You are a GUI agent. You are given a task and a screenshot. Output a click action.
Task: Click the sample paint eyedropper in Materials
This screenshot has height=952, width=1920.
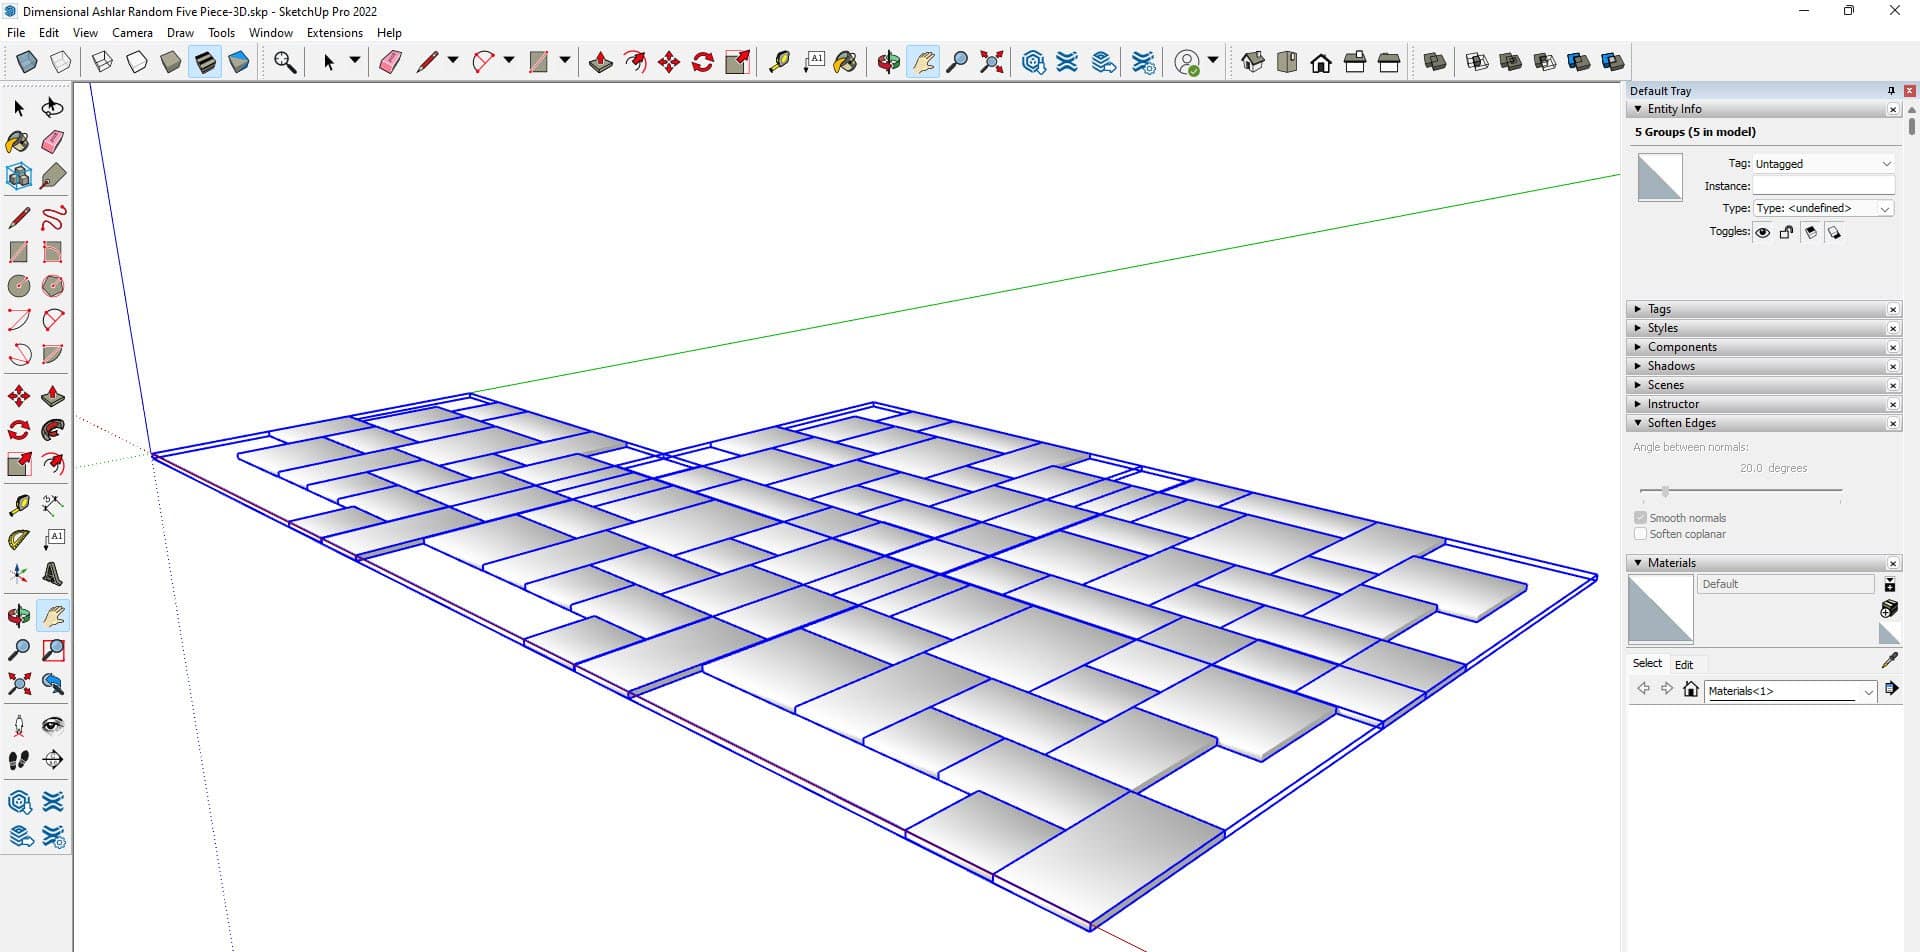click(x=1889, y=660)
